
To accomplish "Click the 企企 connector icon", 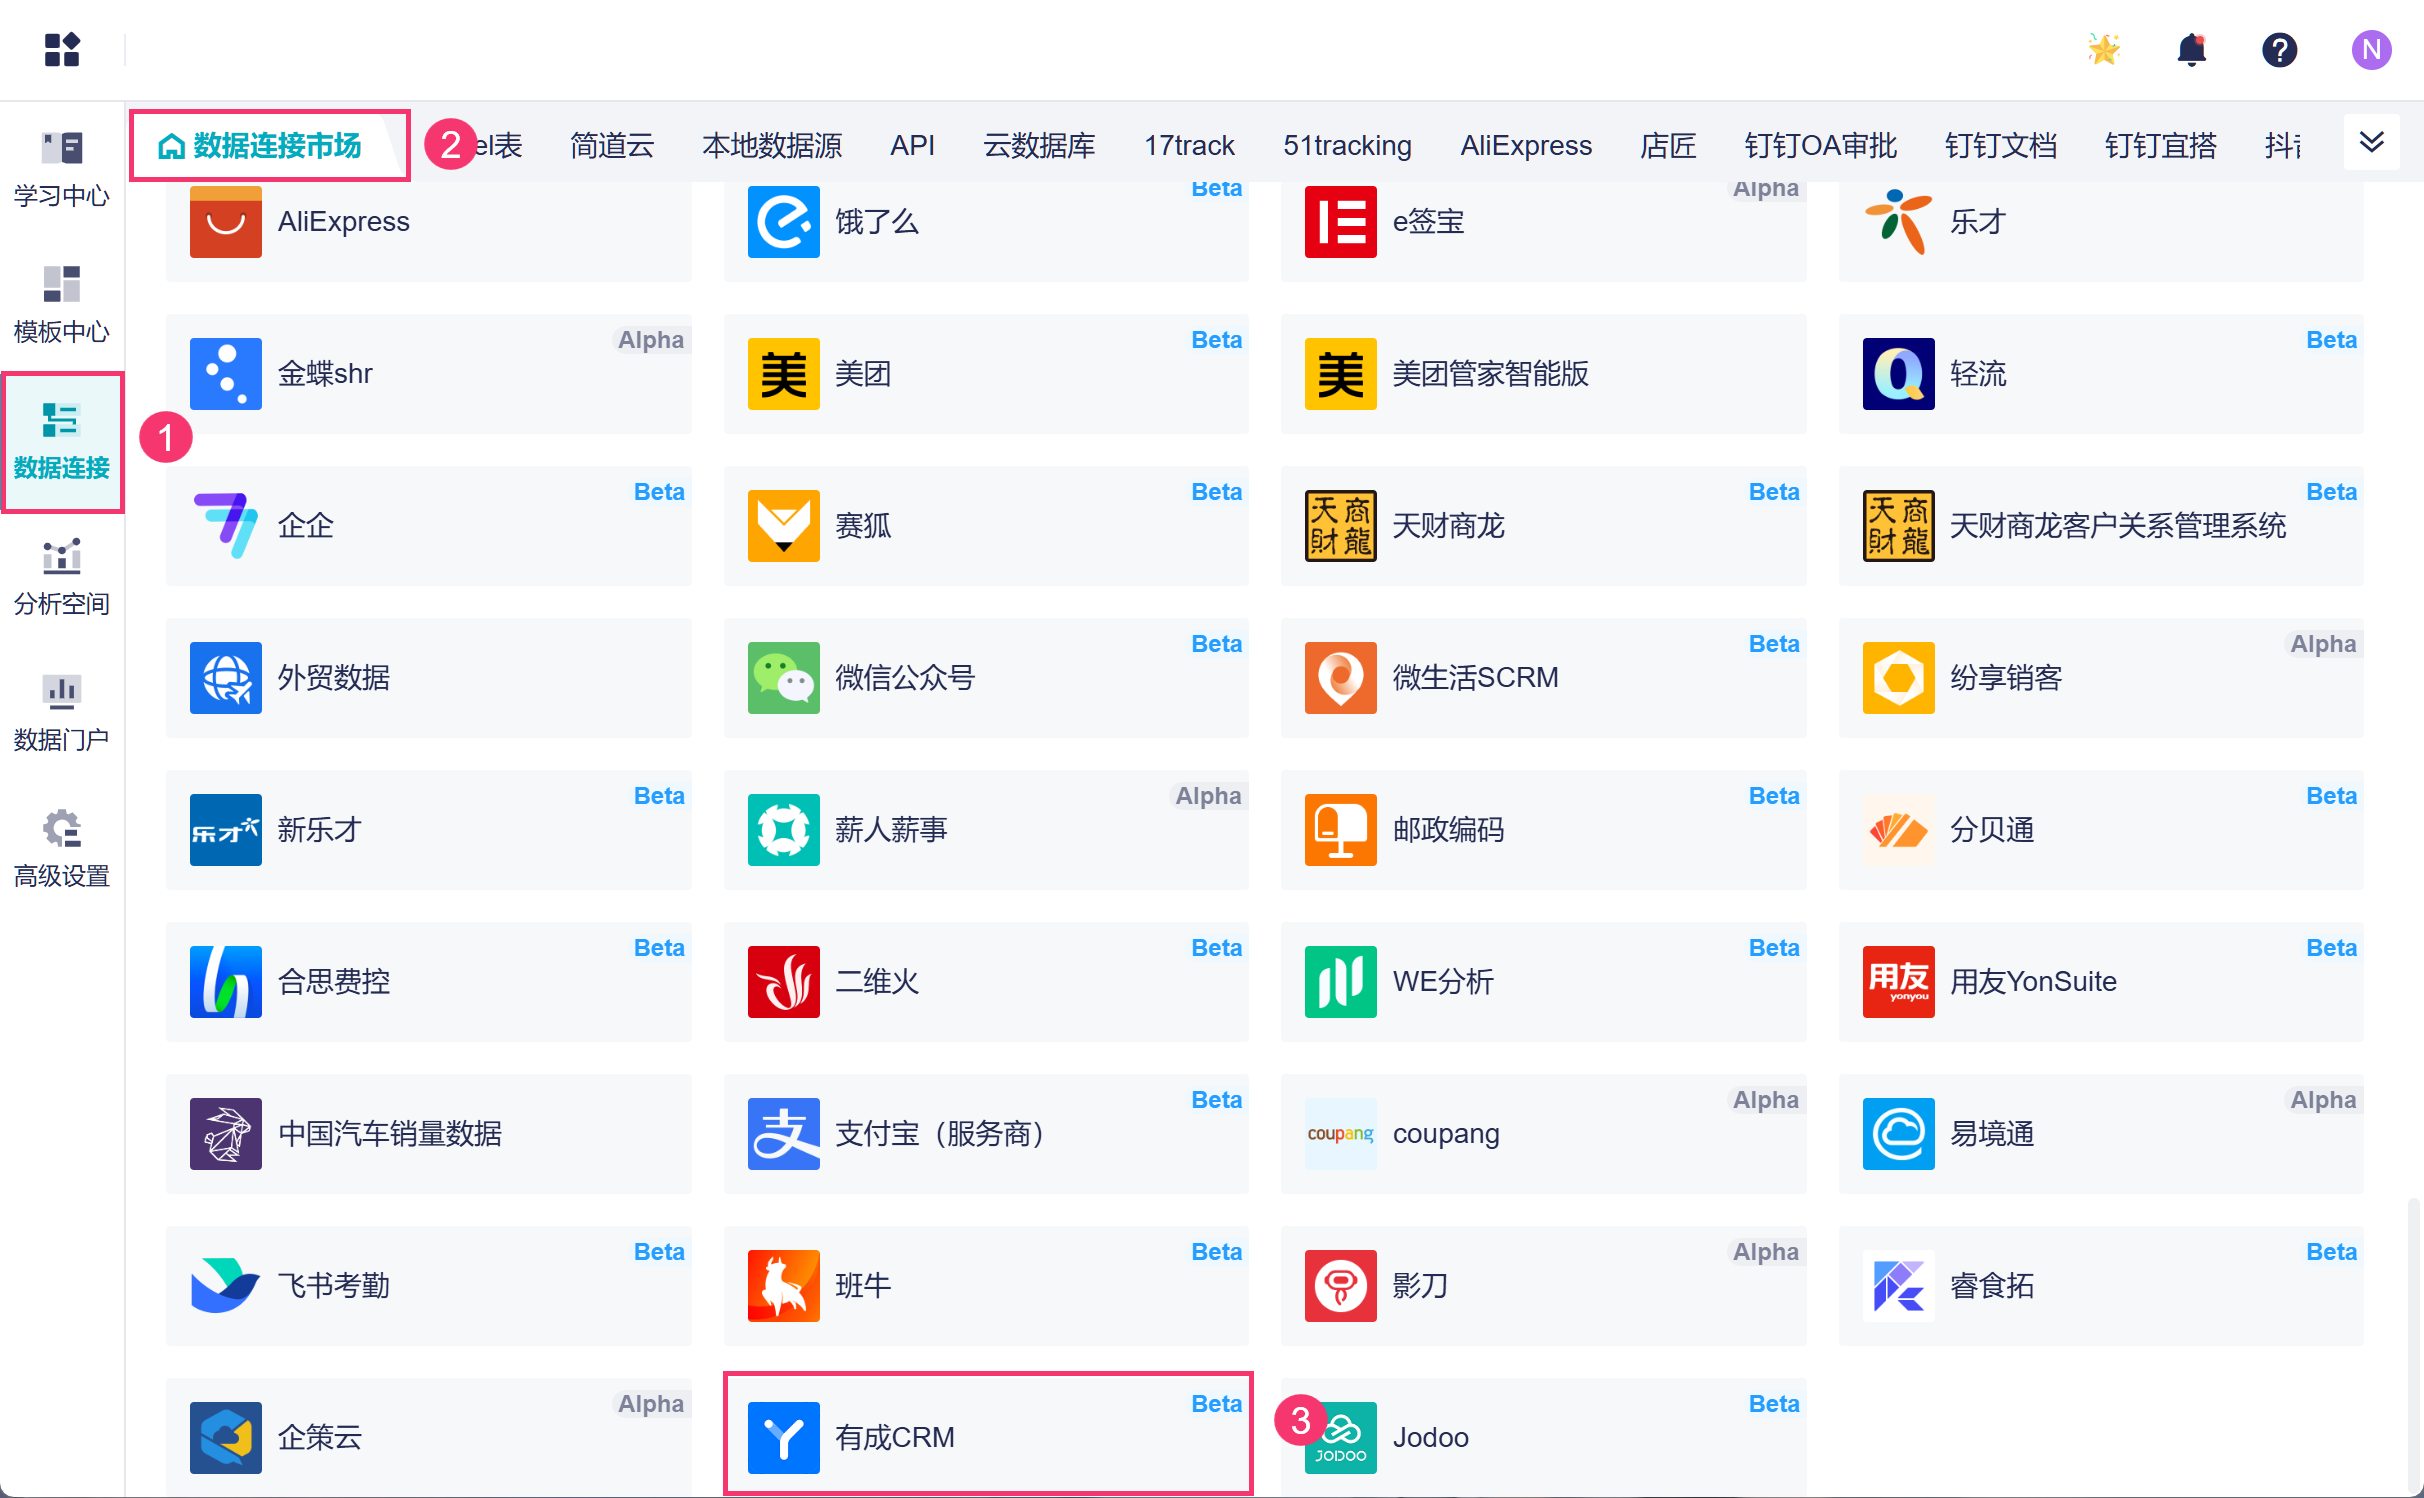I will (x=226, y=525).
